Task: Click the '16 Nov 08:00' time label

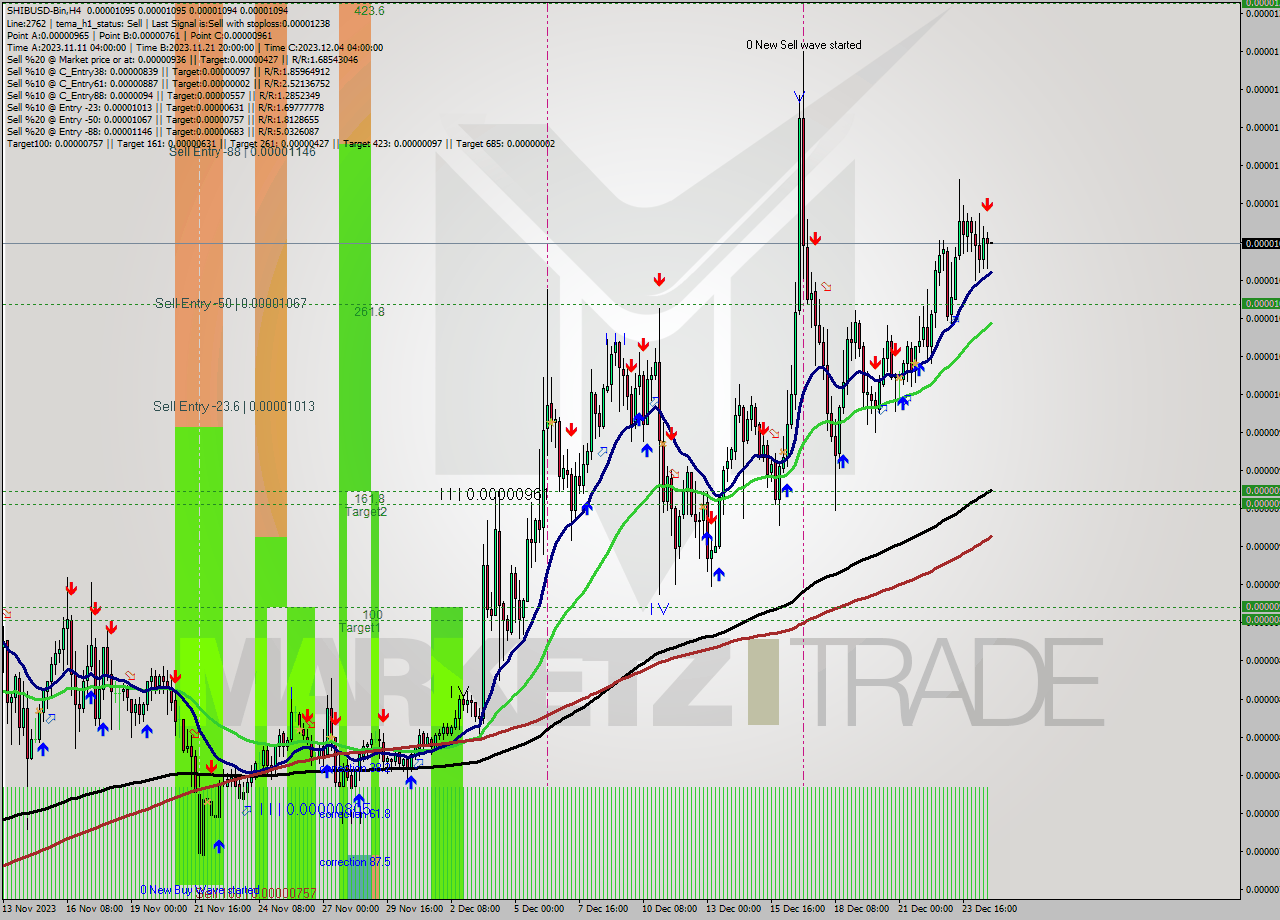Action: point(94,909)
